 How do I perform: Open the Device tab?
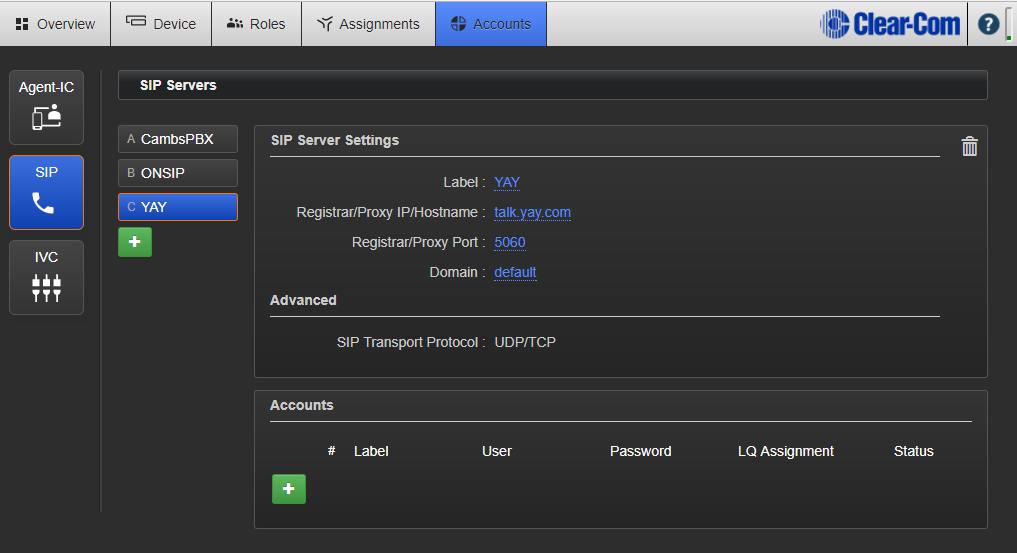(x=161, y=24)
